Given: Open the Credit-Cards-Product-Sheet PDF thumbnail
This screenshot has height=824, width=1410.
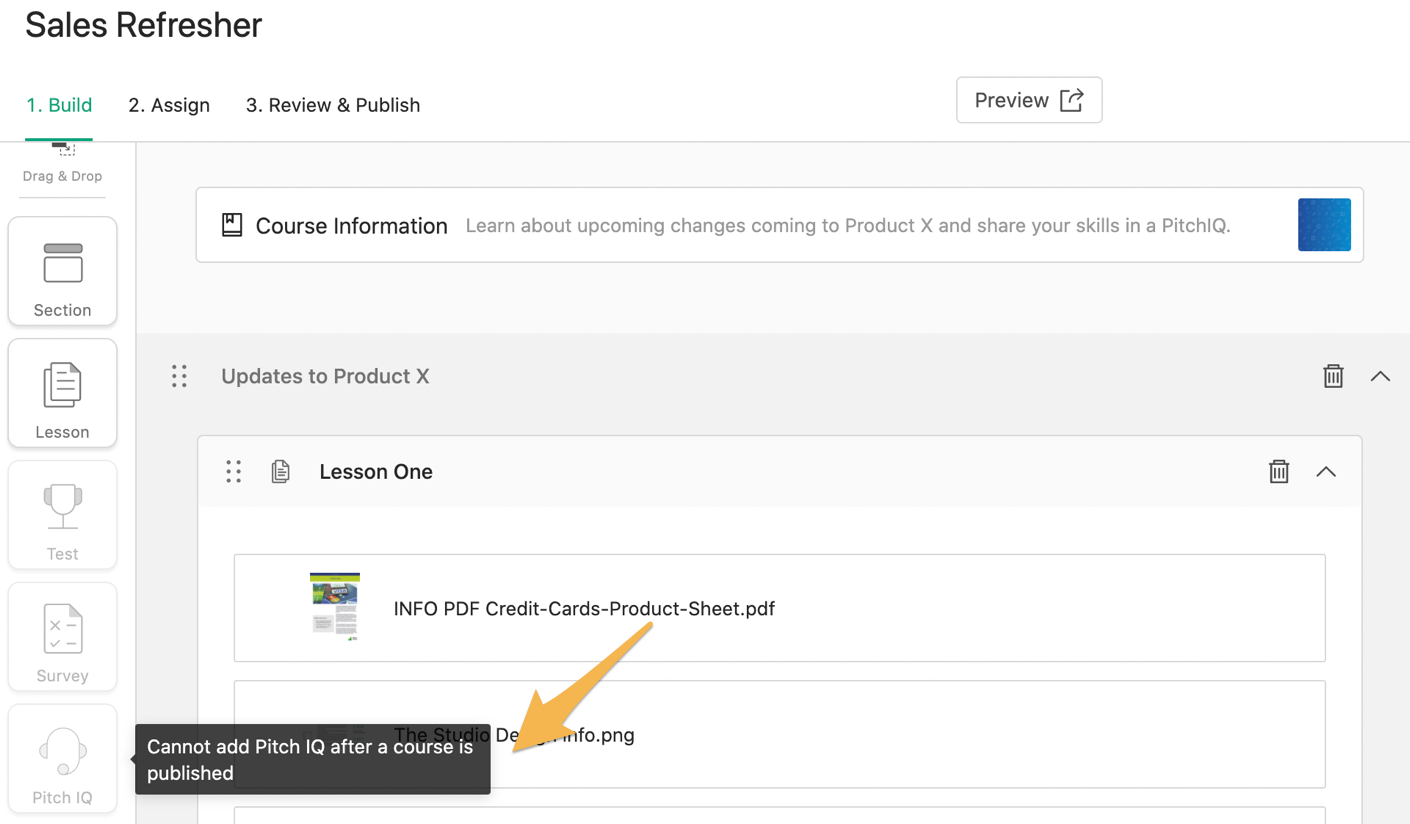Looking at the screenshot, I should tap(334, 607).
